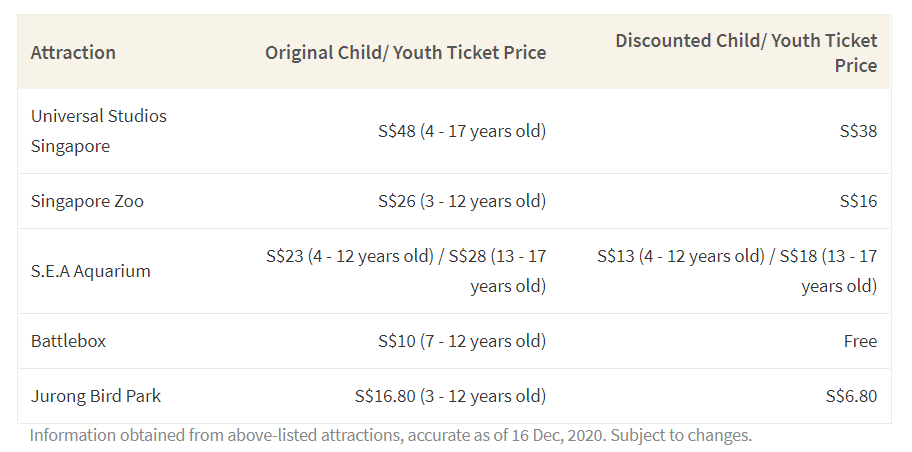912x452 pixels.
Task: Select the Original Child/ Youth Ticket Price header
Action: (405, 52)
